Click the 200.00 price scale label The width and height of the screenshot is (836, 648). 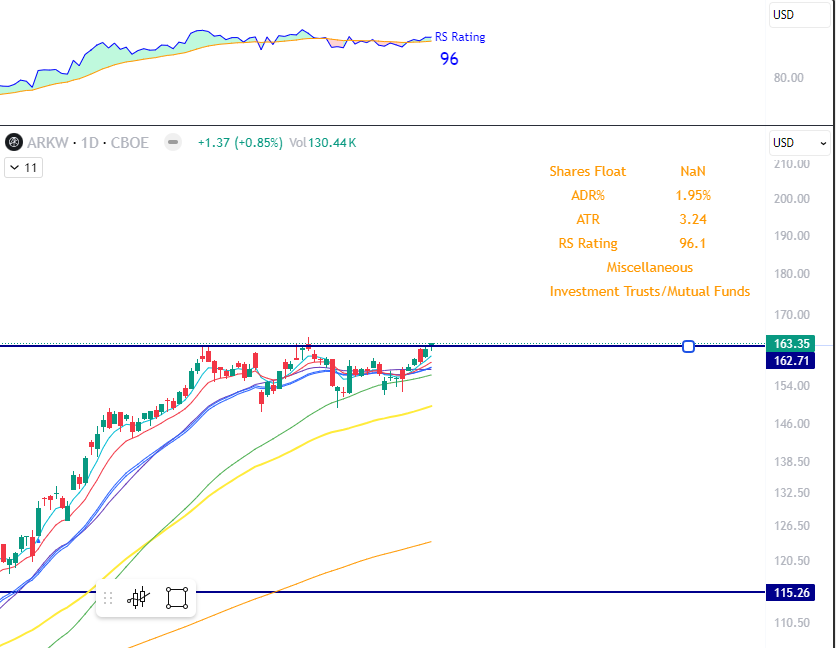(x=791, y=199)
